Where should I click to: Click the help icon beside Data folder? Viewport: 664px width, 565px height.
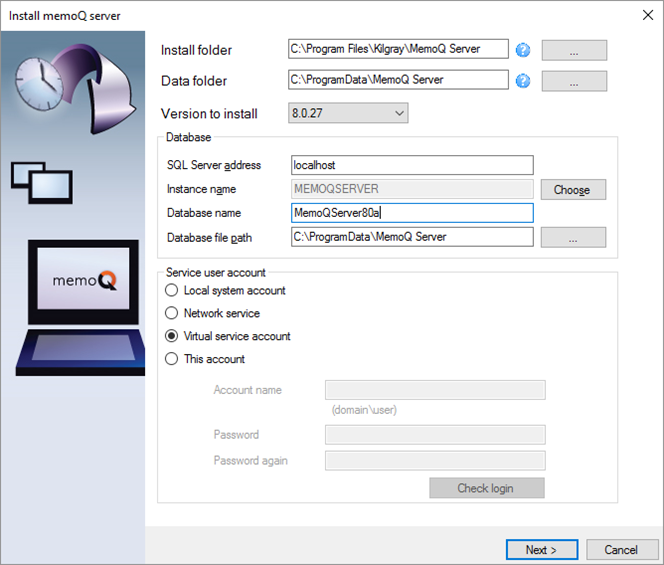pos(523,80)
